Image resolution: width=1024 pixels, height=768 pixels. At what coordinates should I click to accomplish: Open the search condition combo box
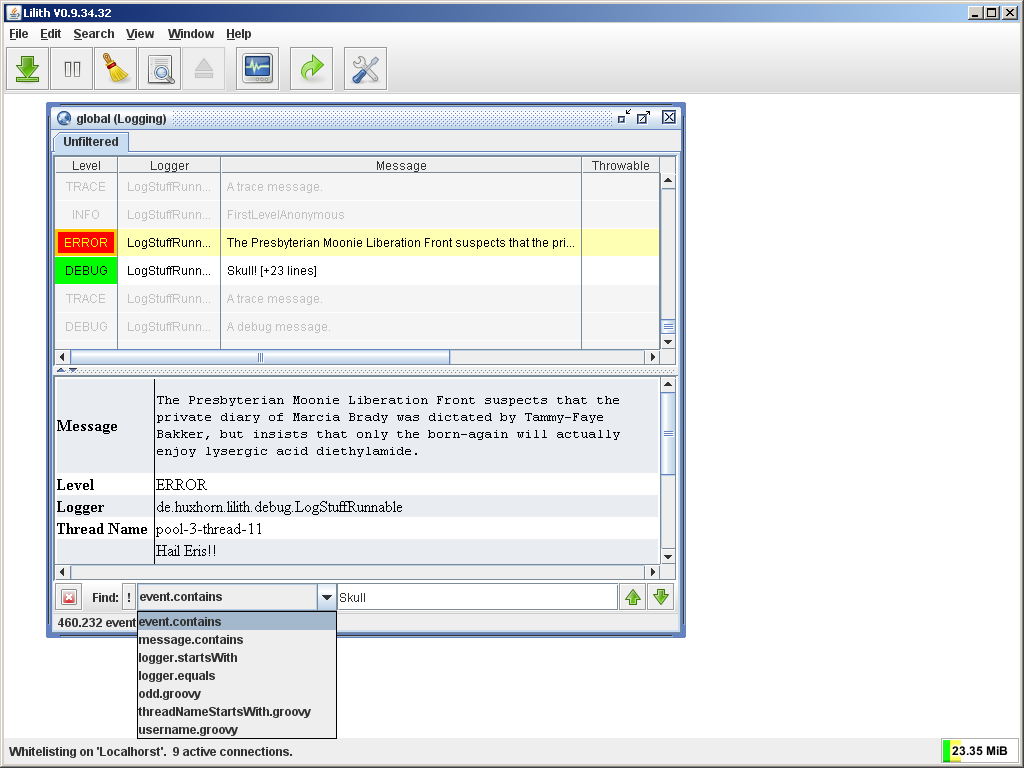(327, 596)
